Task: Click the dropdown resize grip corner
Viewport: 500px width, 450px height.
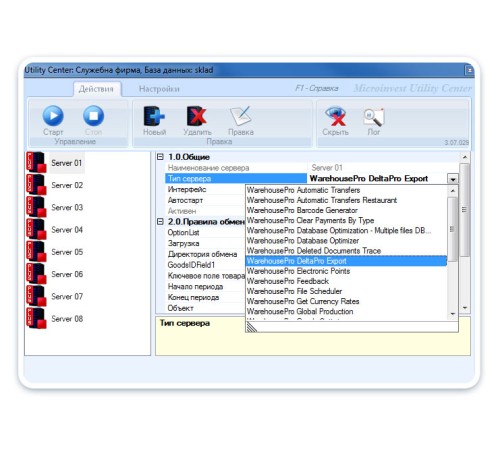Action: (252, 327)
